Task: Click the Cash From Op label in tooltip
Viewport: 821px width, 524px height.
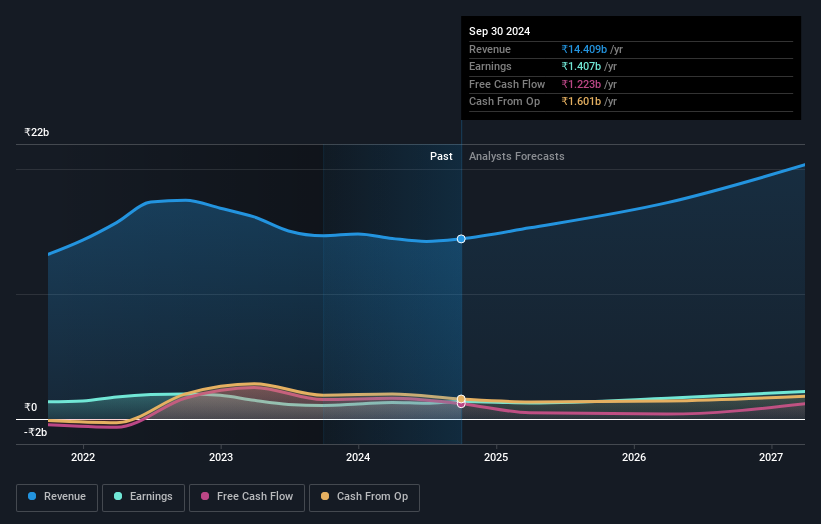Action: (504, 102)
